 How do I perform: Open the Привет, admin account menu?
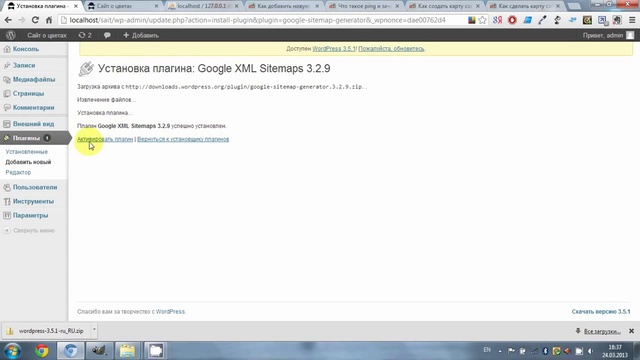click(608, 35)
